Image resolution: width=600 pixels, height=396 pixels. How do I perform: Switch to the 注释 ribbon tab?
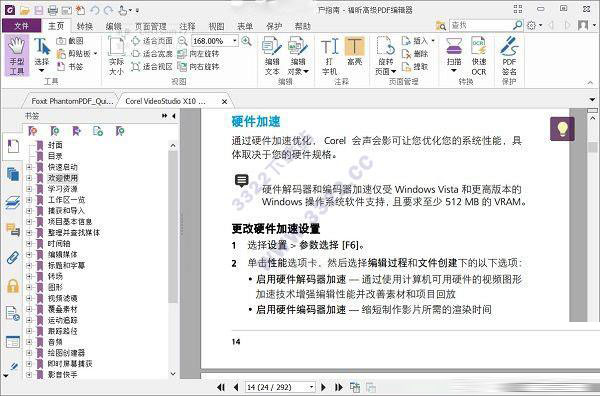[187, 26]
